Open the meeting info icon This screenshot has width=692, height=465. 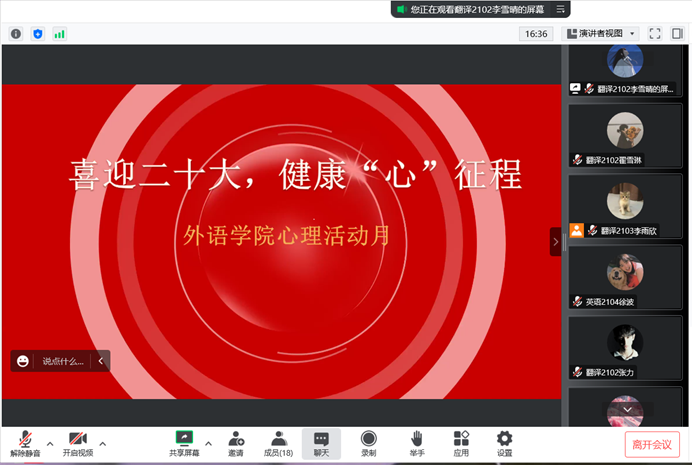(x=16, y=33)
